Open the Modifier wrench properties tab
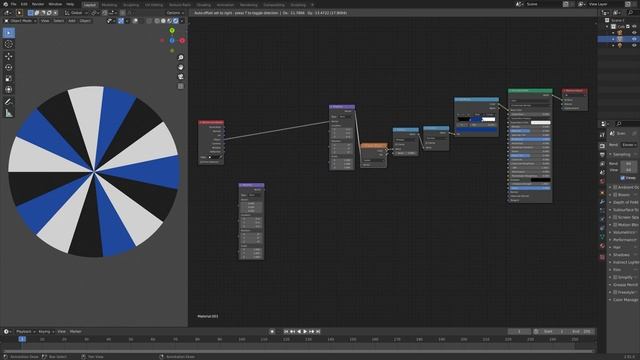Image resolution: width=640 pixels, height=360 pixels. (602, 202)
